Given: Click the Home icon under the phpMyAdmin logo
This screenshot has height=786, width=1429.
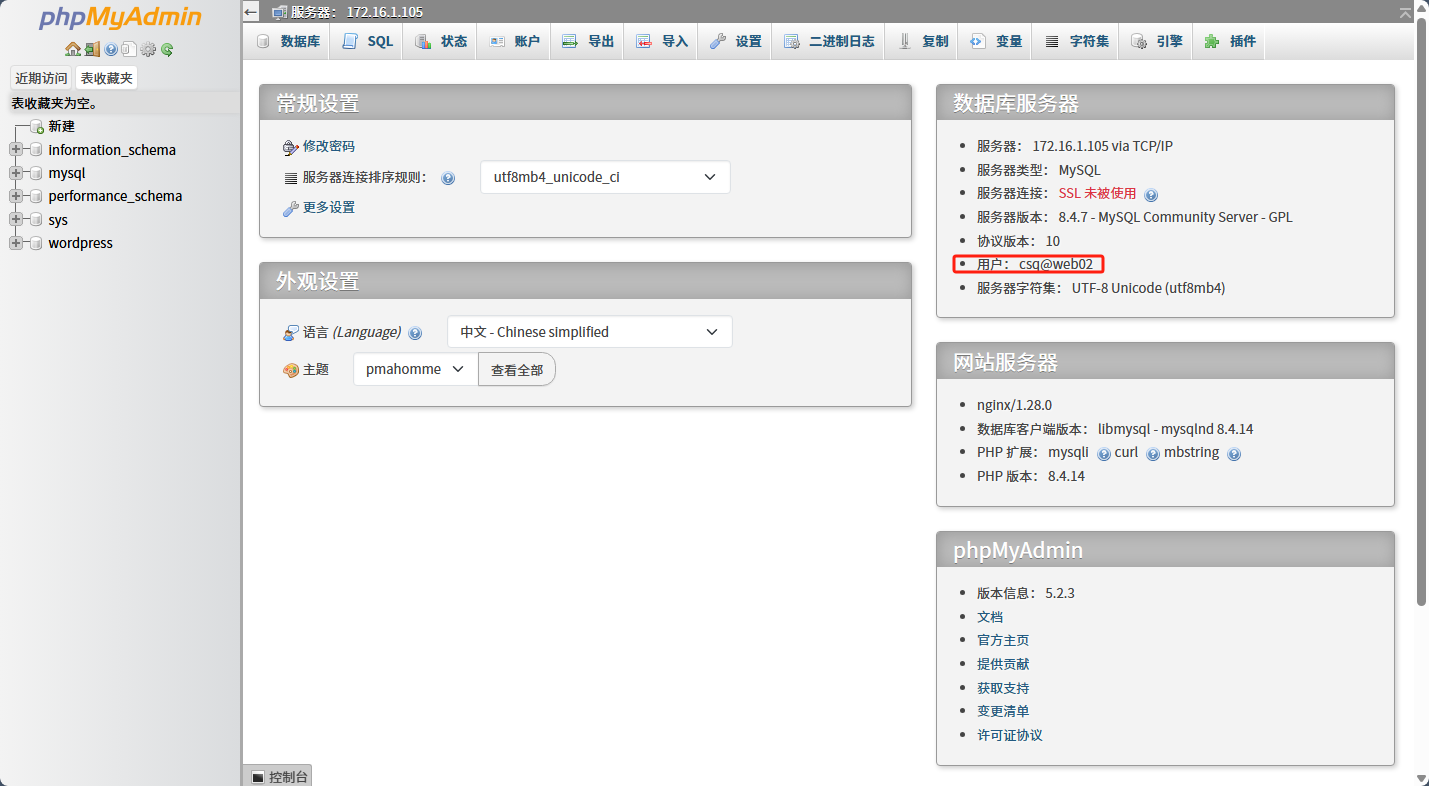Looking at the screenshot, I should tap(72, 49).
